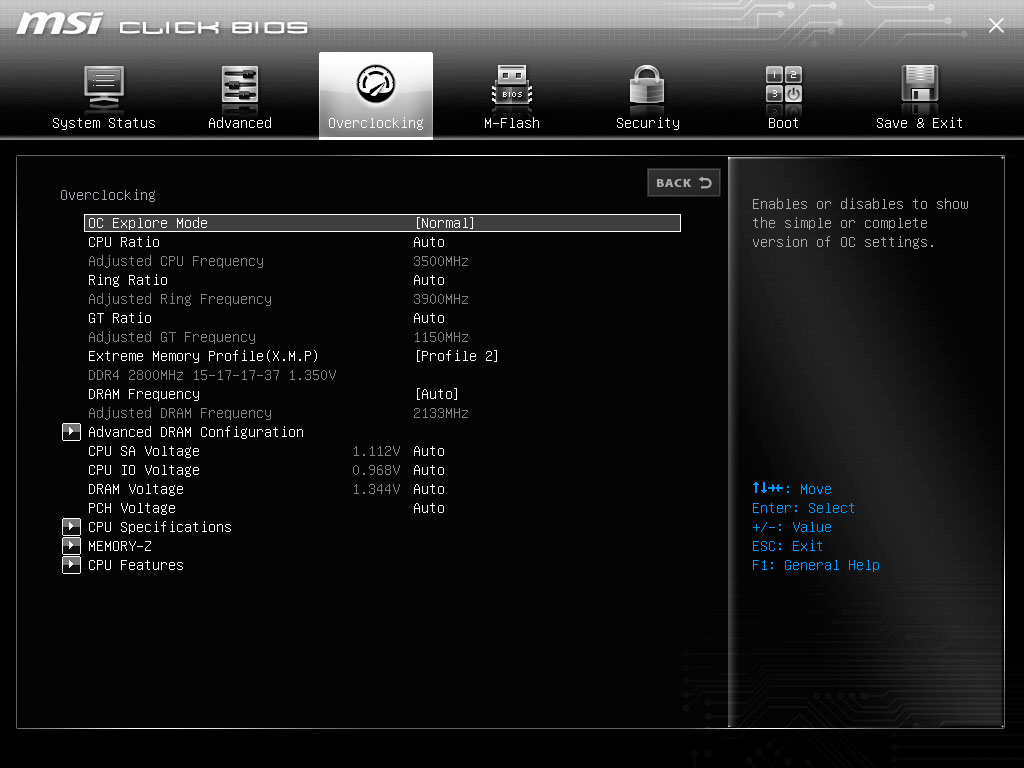
Task: Click the 1.112V CPU SA reading
Action: [x=376, y=451]
